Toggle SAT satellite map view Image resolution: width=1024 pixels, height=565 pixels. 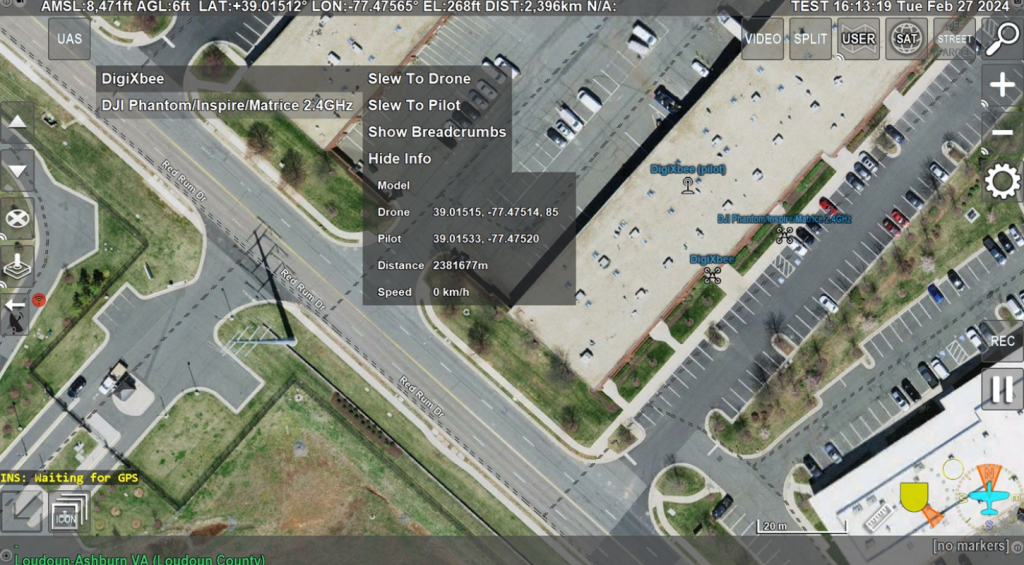coord(906,39)
